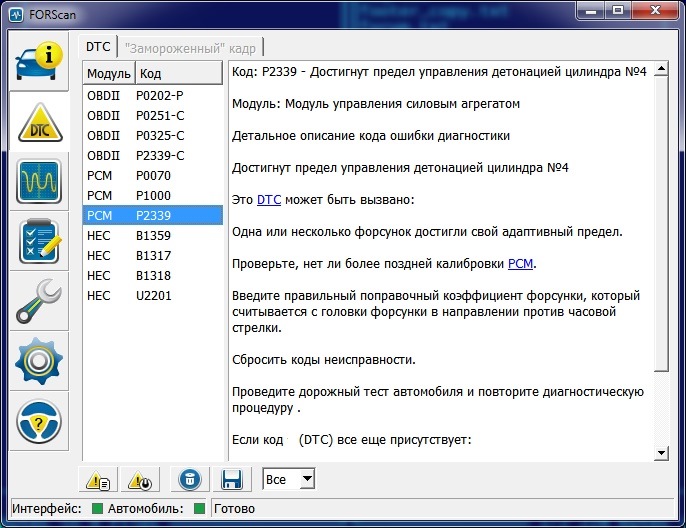
Task: Click the read DTC codes button
Action: (x=98, y=480)
